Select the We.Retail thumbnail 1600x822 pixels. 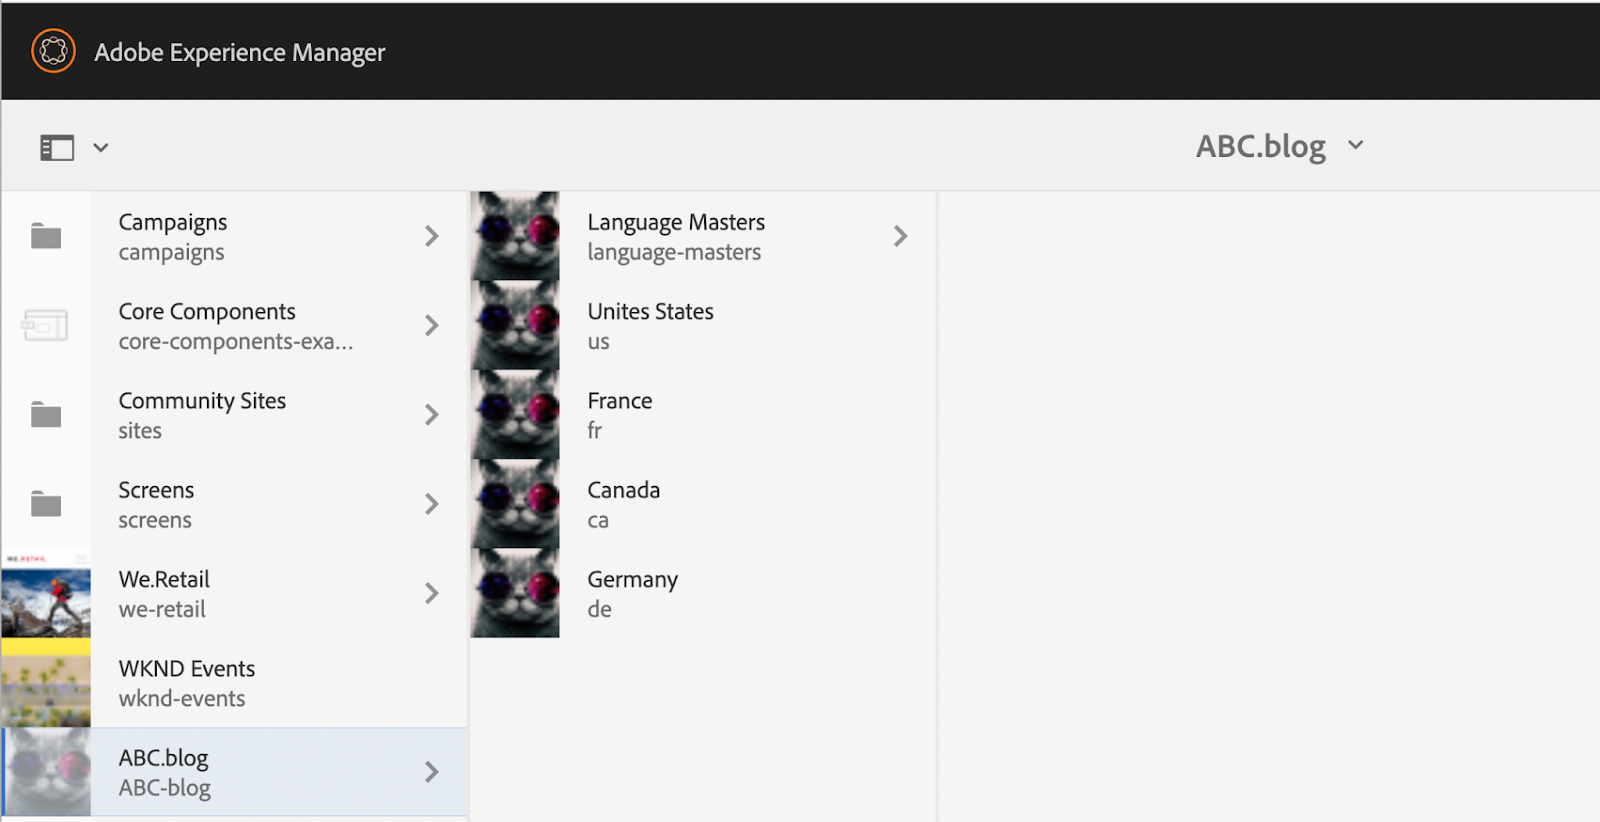[x=46, y=593]
